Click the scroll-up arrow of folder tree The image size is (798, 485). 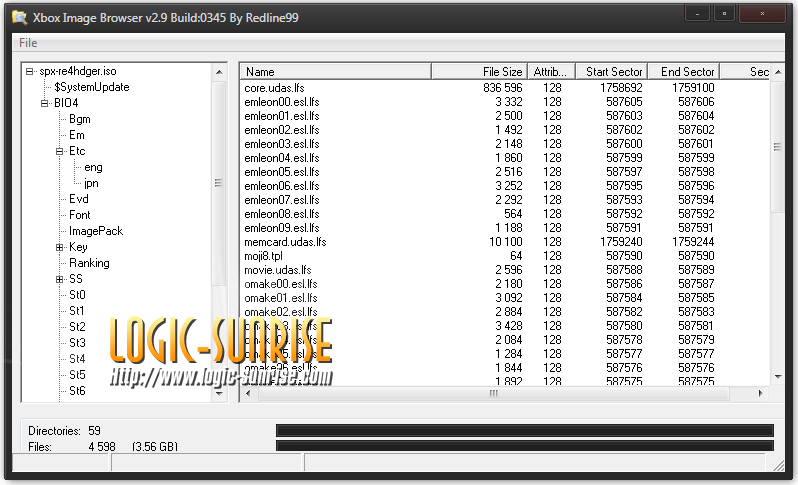pos(219,72)
